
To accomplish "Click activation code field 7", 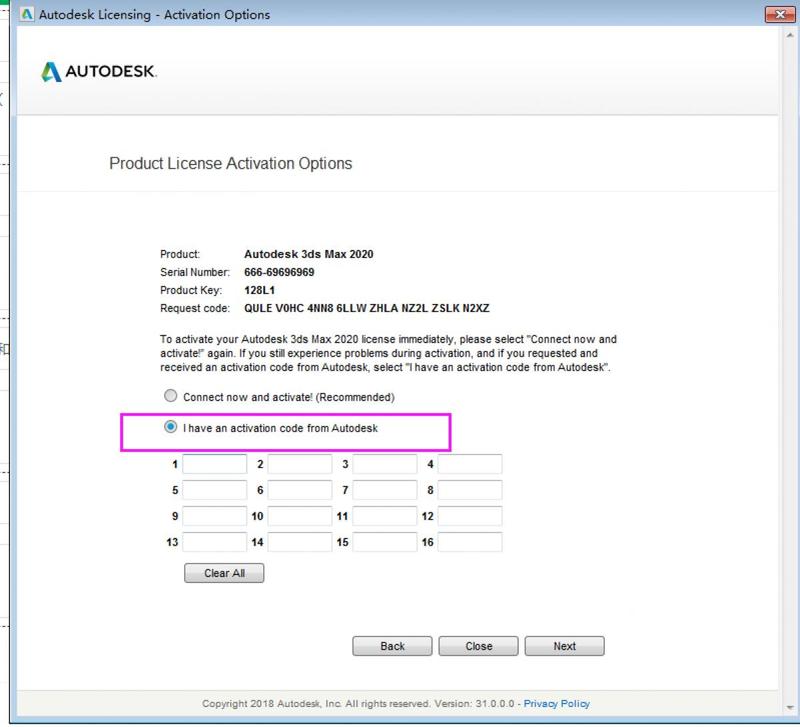I will [x=385, y=490].
